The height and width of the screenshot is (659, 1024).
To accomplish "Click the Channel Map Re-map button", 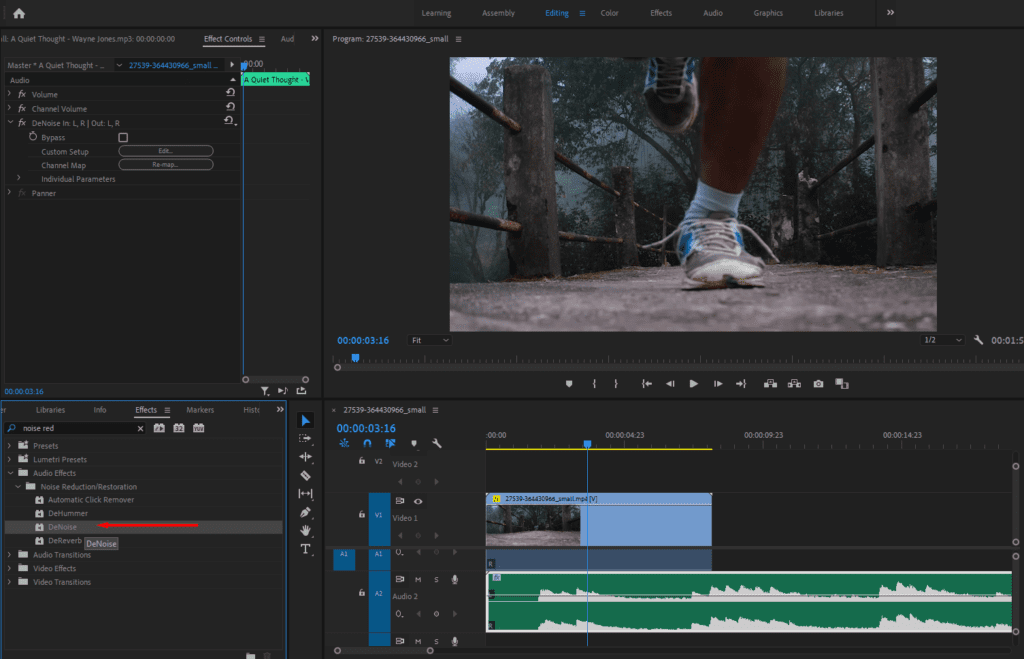I will (166, 165).
